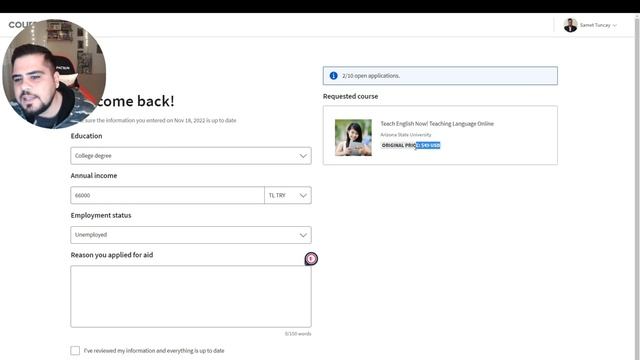This screenshot has height=360, width=640.
Task: Click the Reason you applied for aid label
Action: click(x=111, y=255)
